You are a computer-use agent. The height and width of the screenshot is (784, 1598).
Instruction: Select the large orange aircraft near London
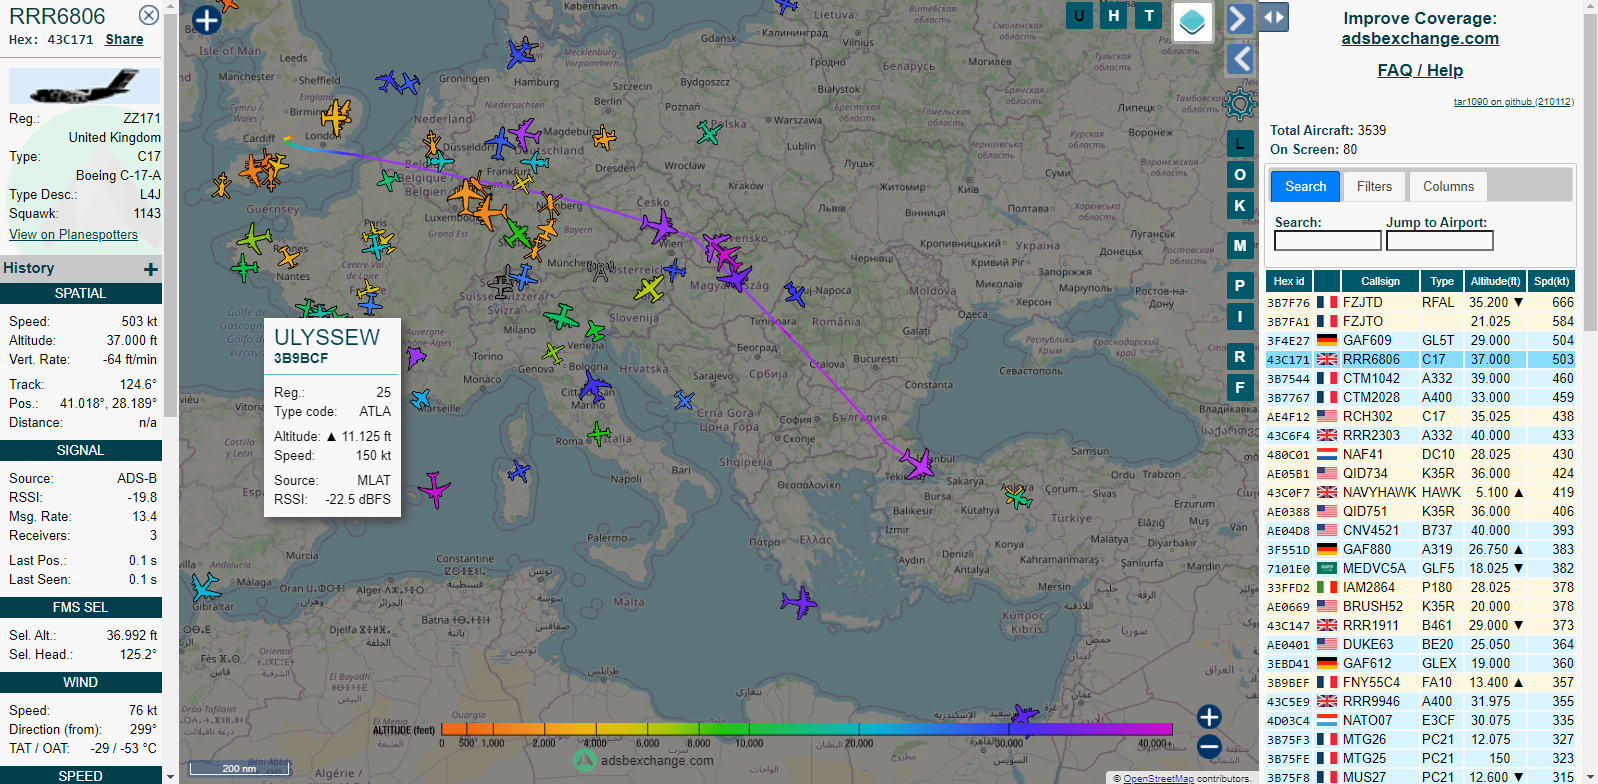coord(336,117)
